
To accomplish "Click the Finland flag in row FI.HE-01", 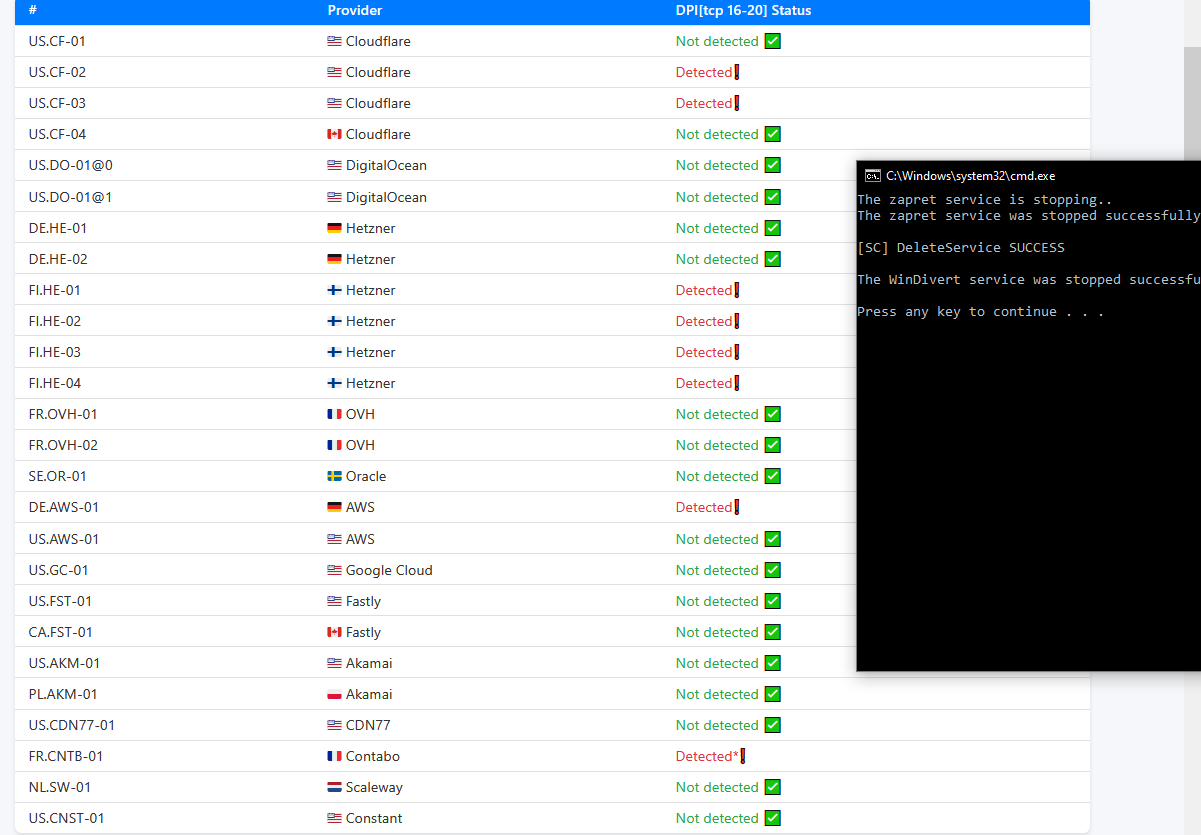I will point(334,290).
